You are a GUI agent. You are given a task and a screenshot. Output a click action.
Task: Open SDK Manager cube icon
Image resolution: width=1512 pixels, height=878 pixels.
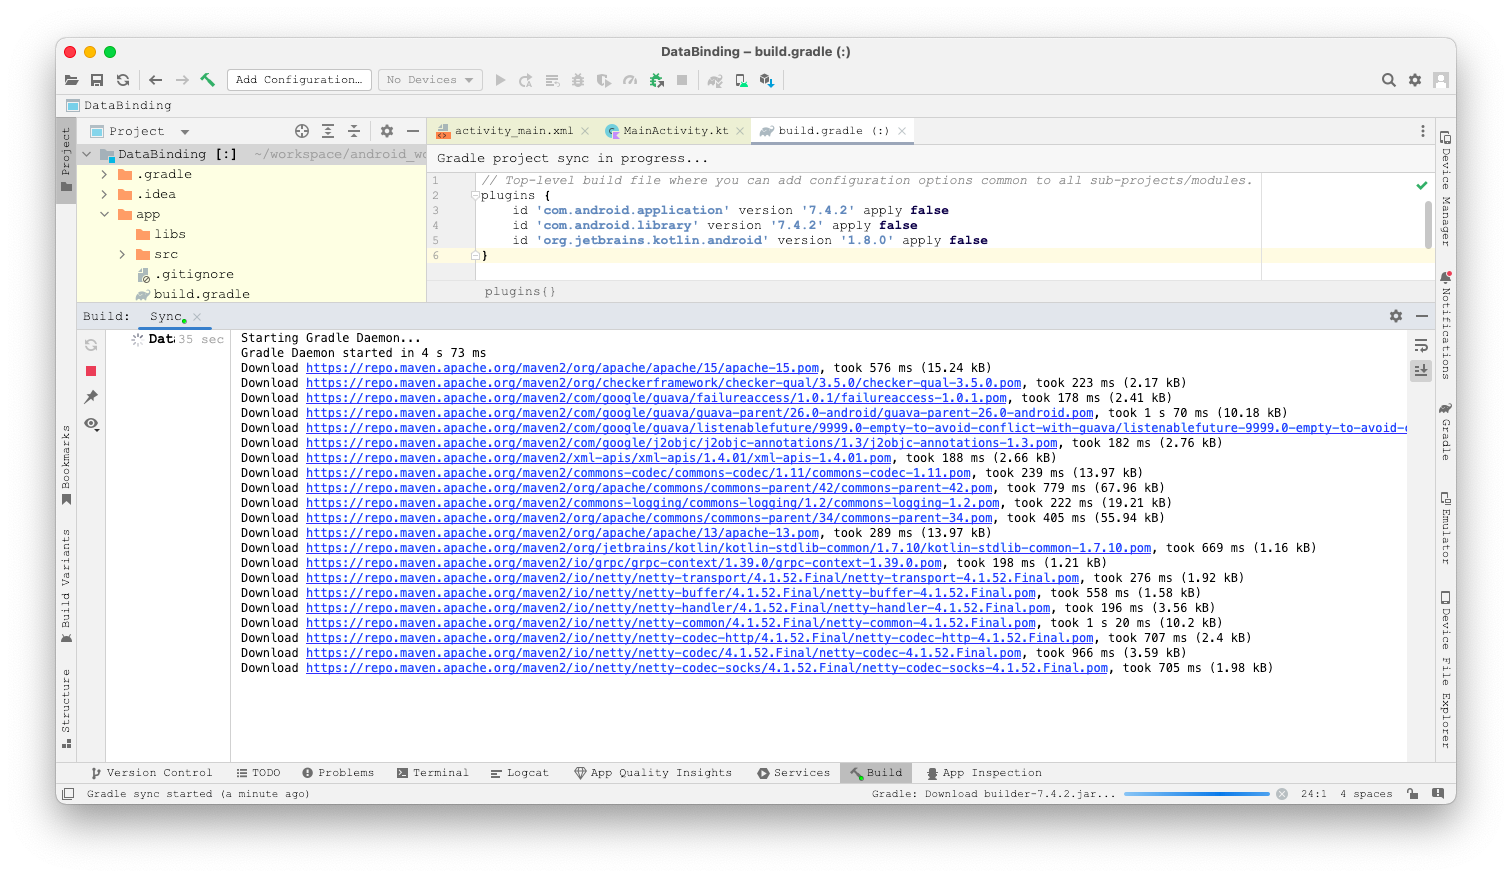tap(766, 80)
